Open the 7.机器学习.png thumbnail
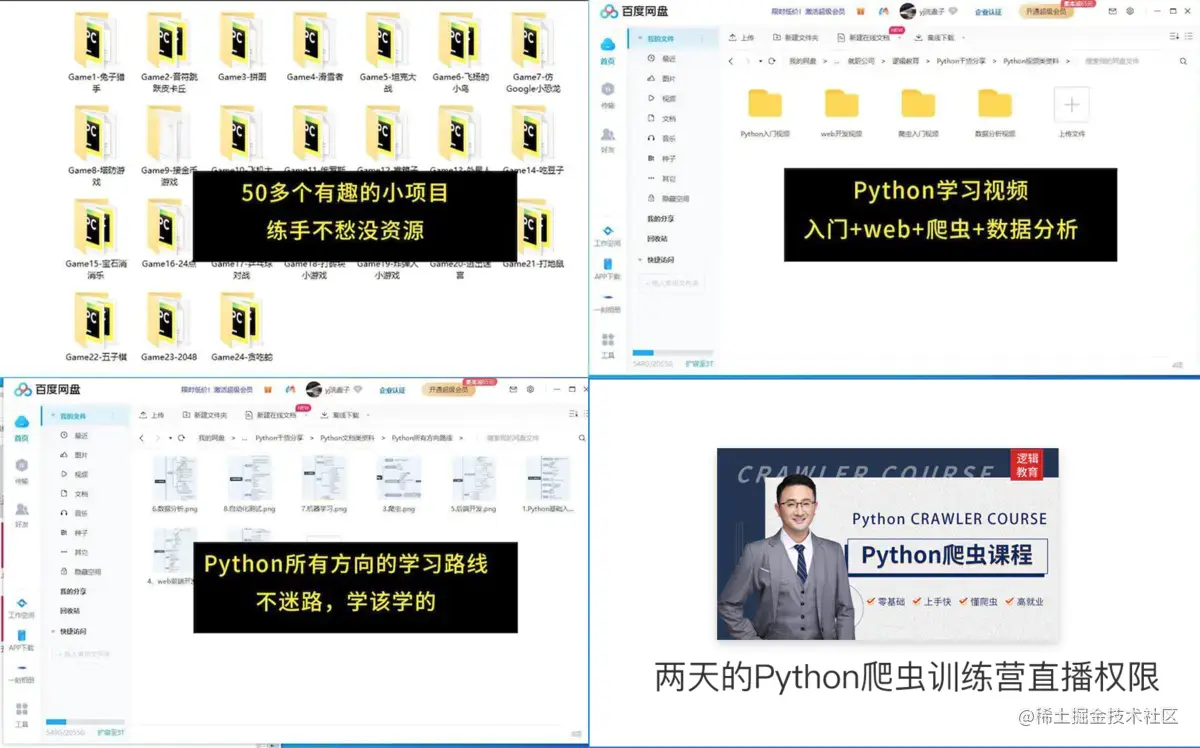The height and width of the screenshot is (748, 1200). 325,480
